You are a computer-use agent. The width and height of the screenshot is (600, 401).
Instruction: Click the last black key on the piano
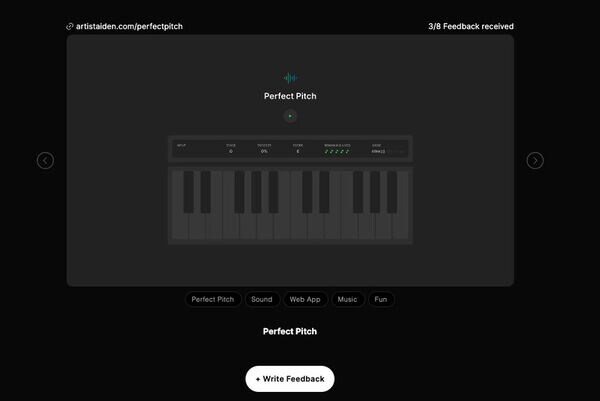click(392, 192)
